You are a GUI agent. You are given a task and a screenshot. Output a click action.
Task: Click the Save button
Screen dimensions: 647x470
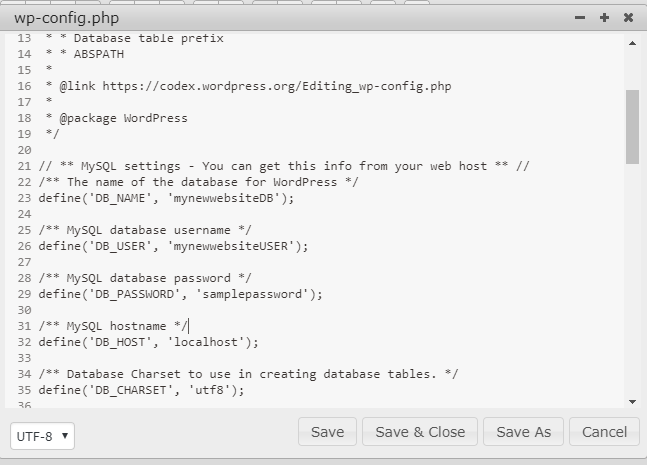327,432
